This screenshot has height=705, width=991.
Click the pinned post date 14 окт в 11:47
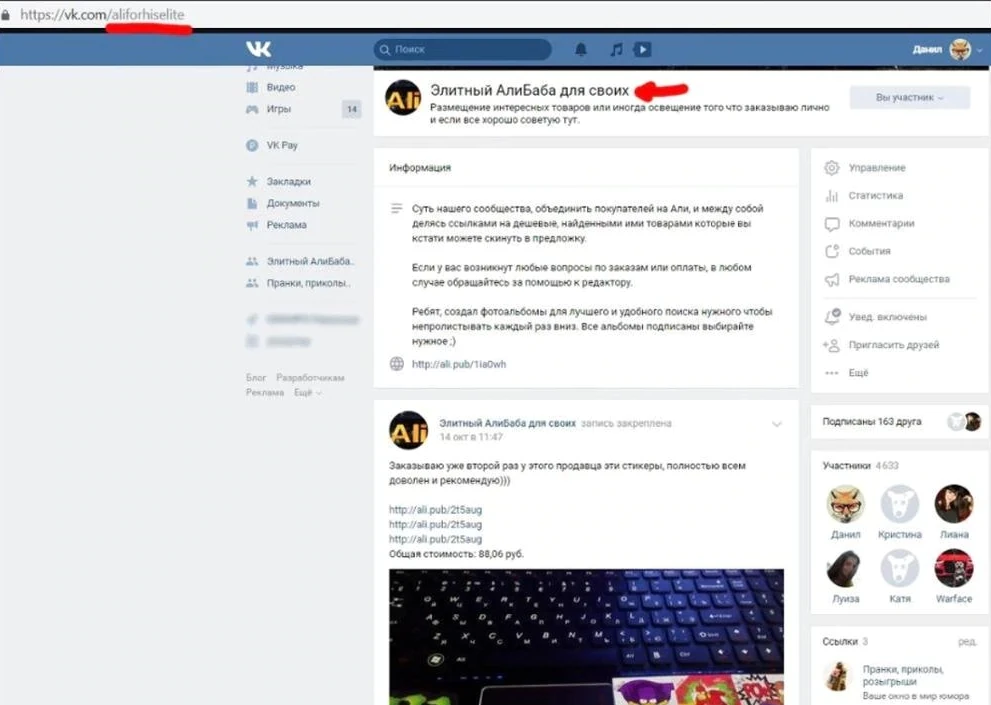tap(471, 437)
